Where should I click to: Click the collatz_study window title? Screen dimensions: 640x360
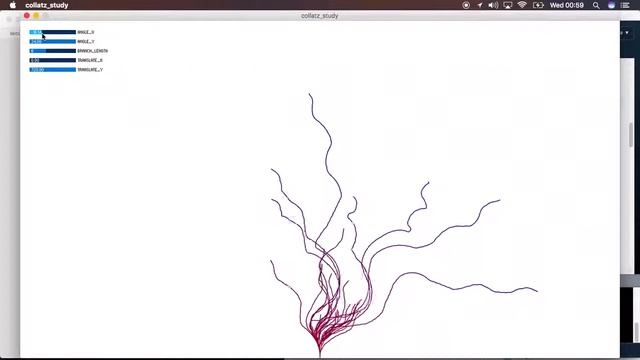click(320, 16)
